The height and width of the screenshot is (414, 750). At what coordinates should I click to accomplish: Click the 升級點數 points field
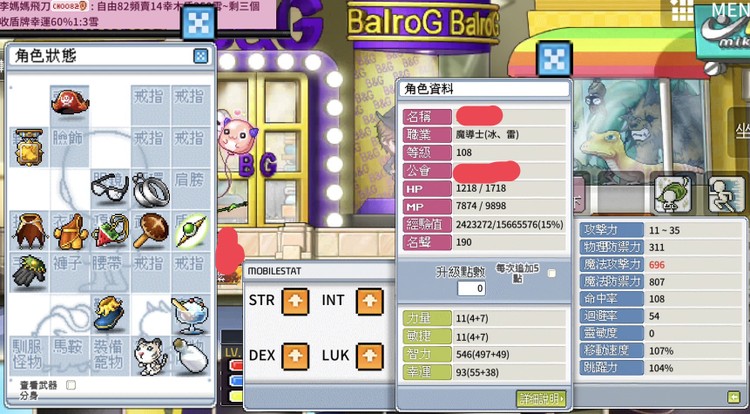471,288
